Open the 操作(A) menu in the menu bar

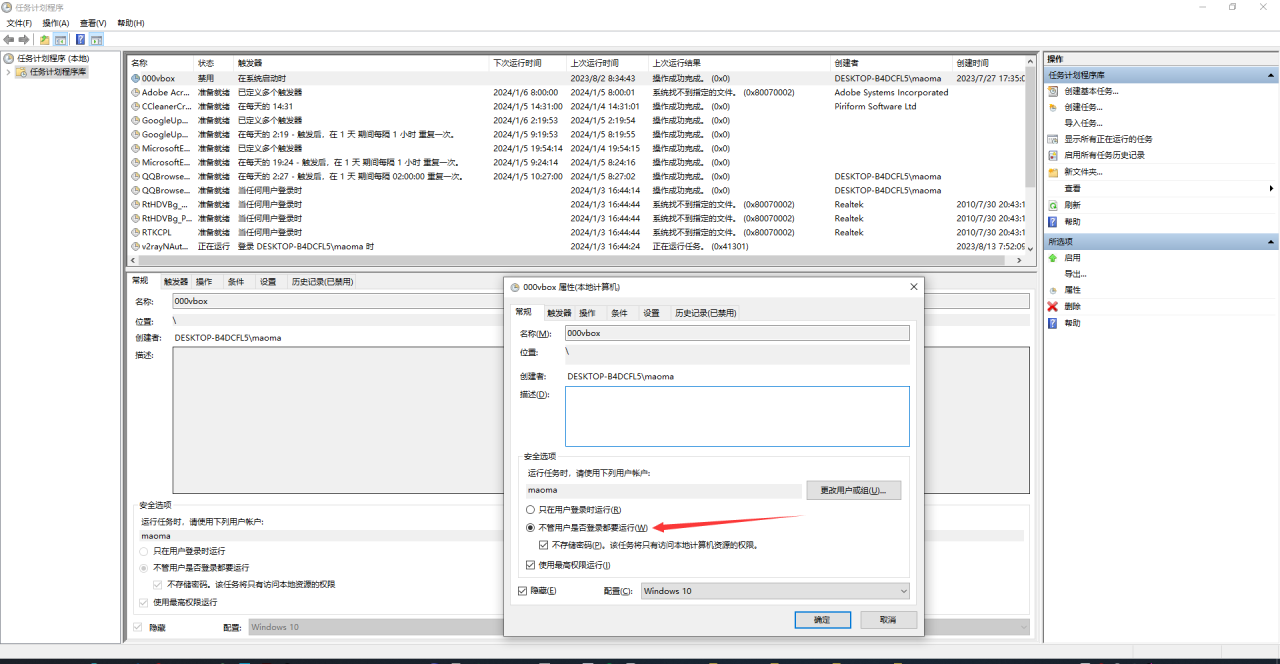tap(55, 23)
